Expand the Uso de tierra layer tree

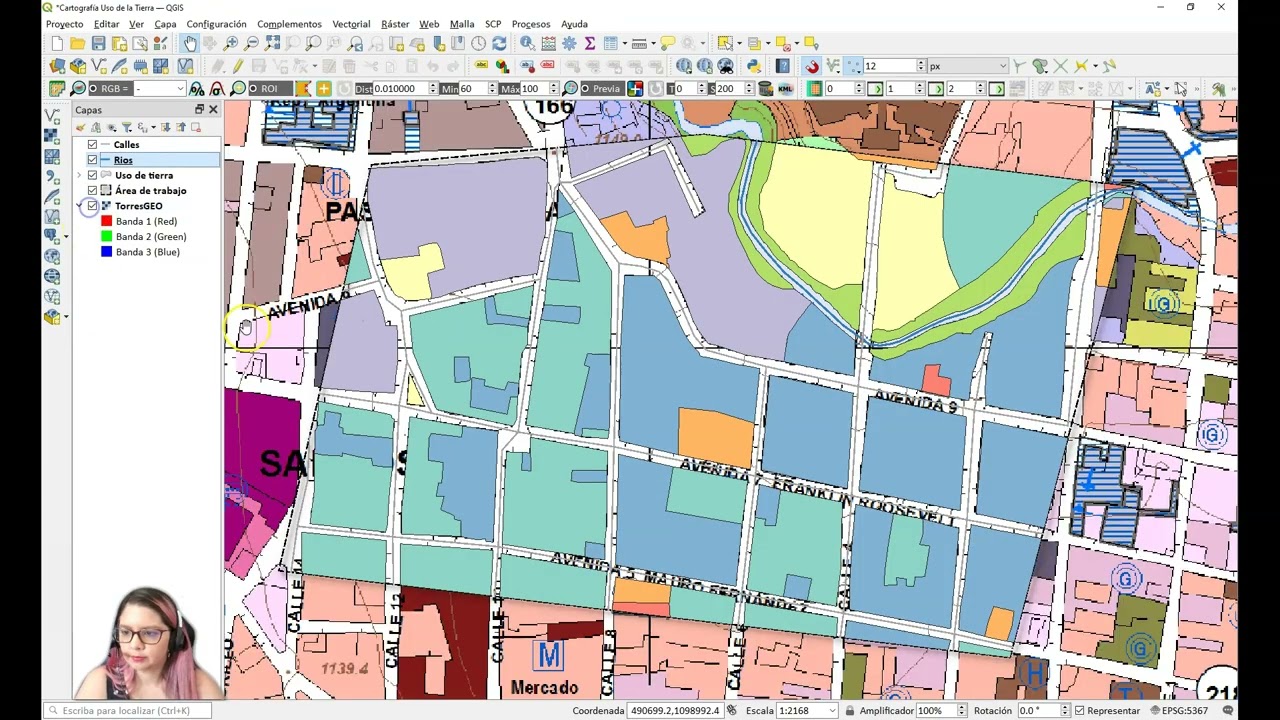79,175
